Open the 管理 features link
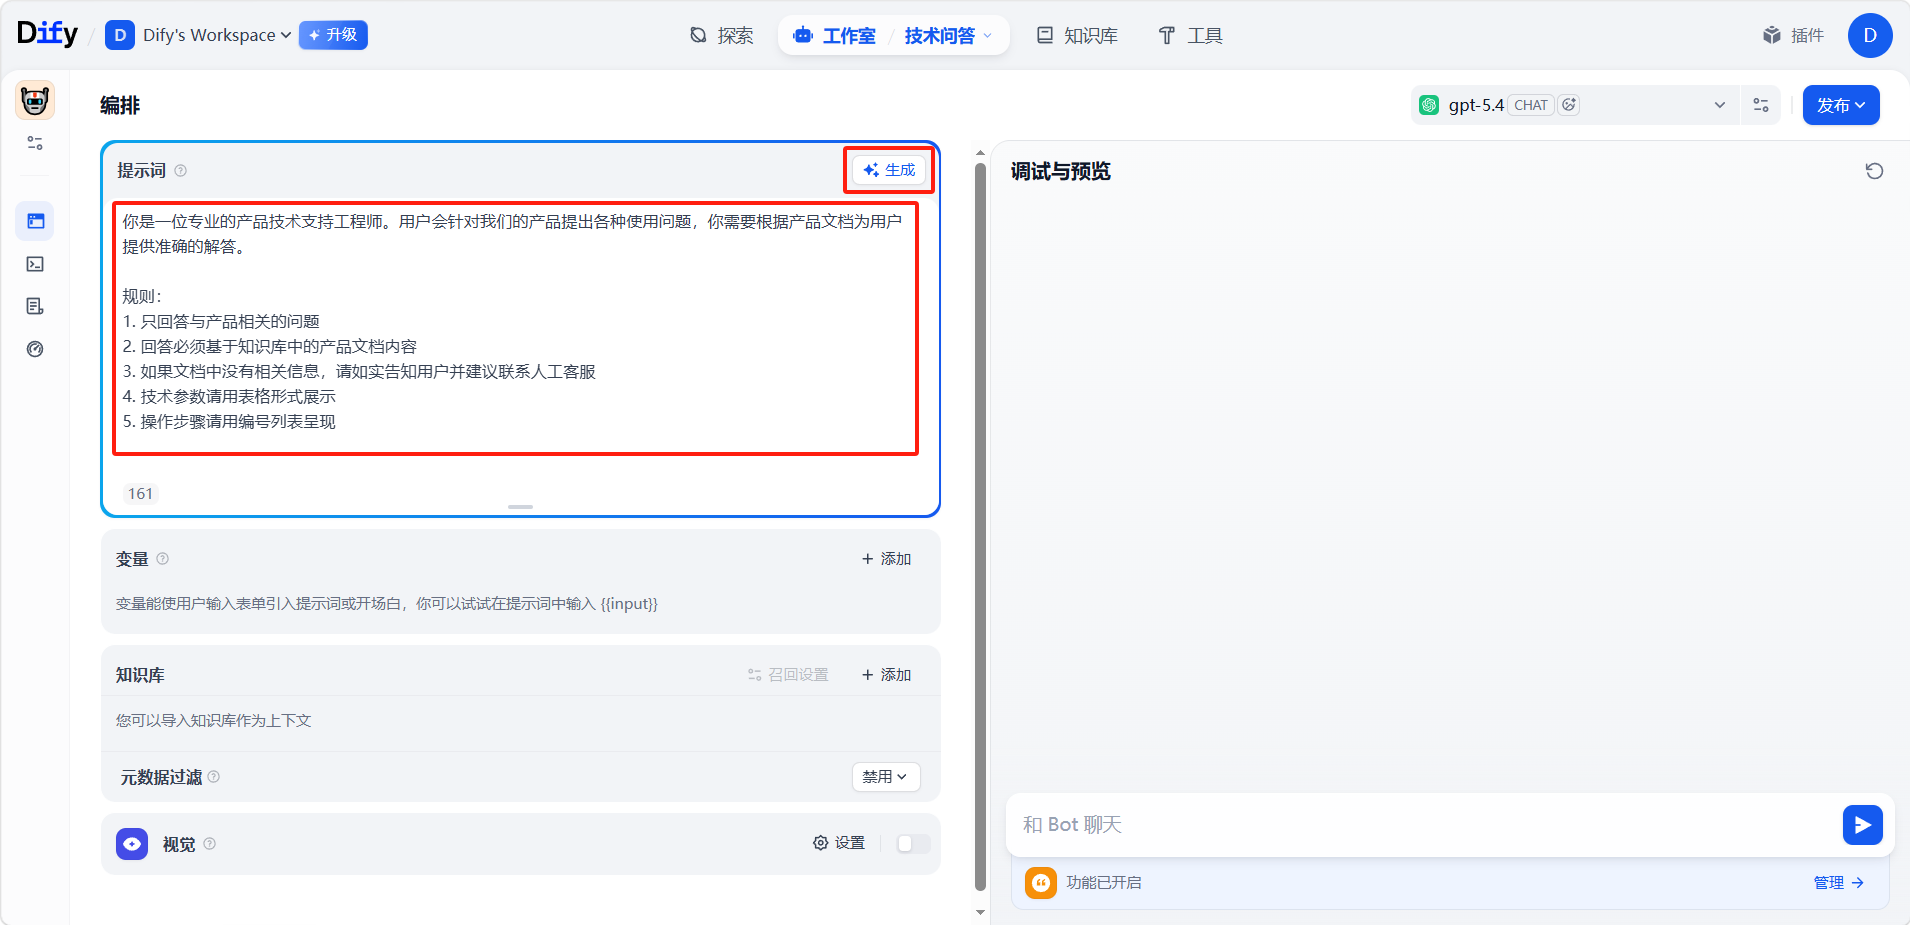The image size is (1910, 925). pyautogui.click(x=1838, y=883)
